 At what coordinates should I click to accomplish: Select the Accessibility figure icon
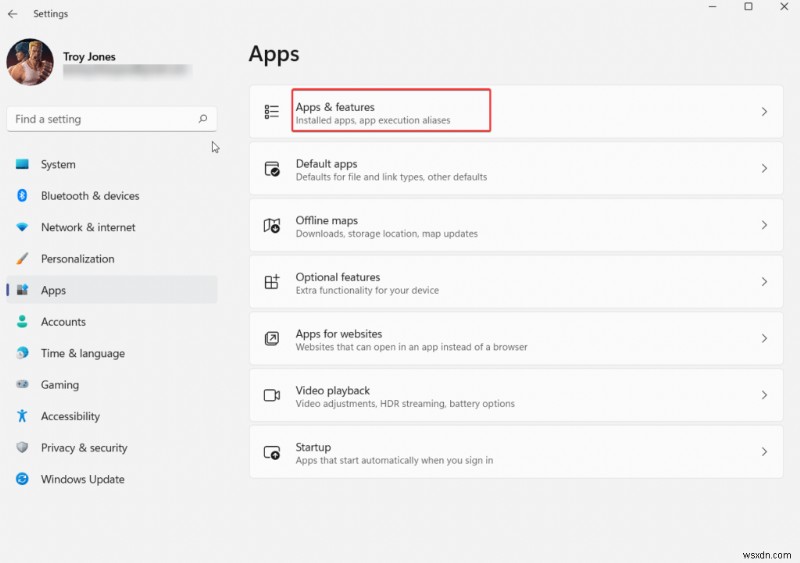coord(22,415)
